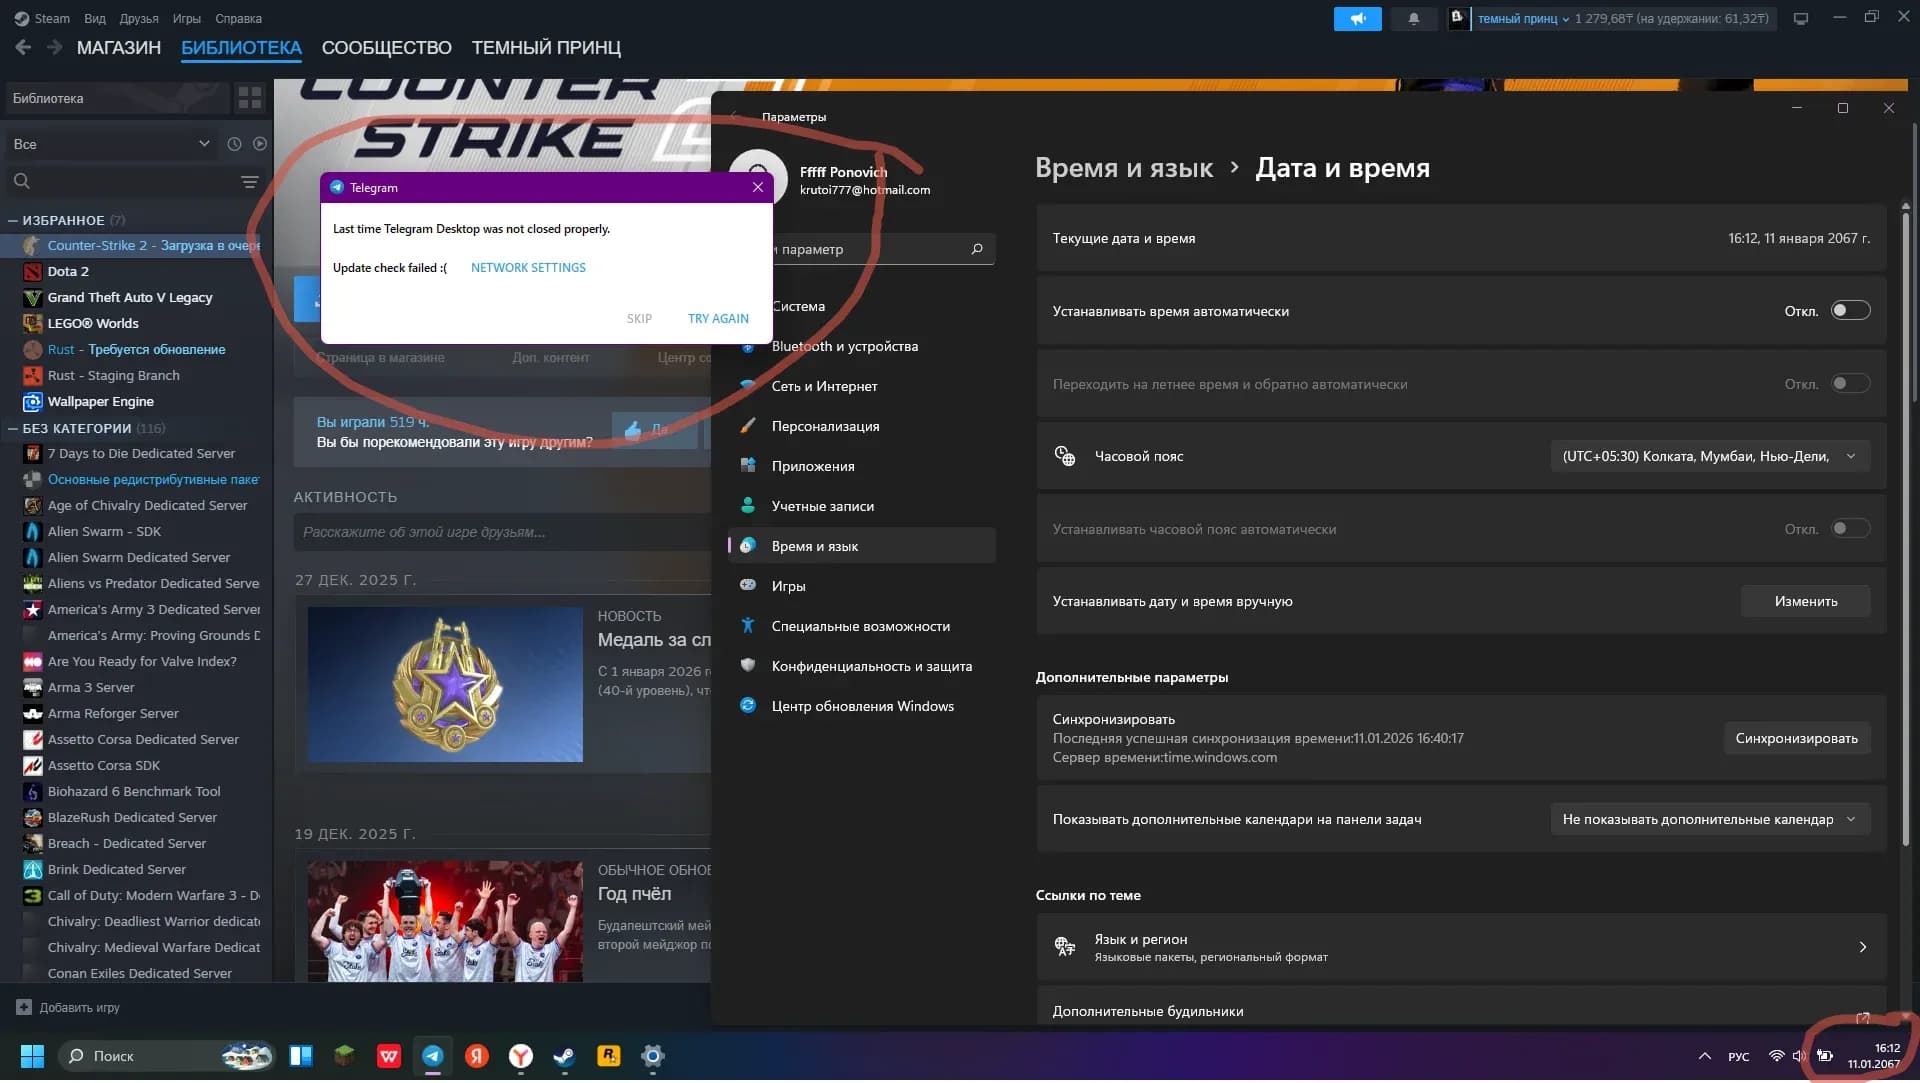Screen dimensions: 1920x1083
Task: Click the battery tray icon
Action: pyautogui.click(x=1825, y=1056)
